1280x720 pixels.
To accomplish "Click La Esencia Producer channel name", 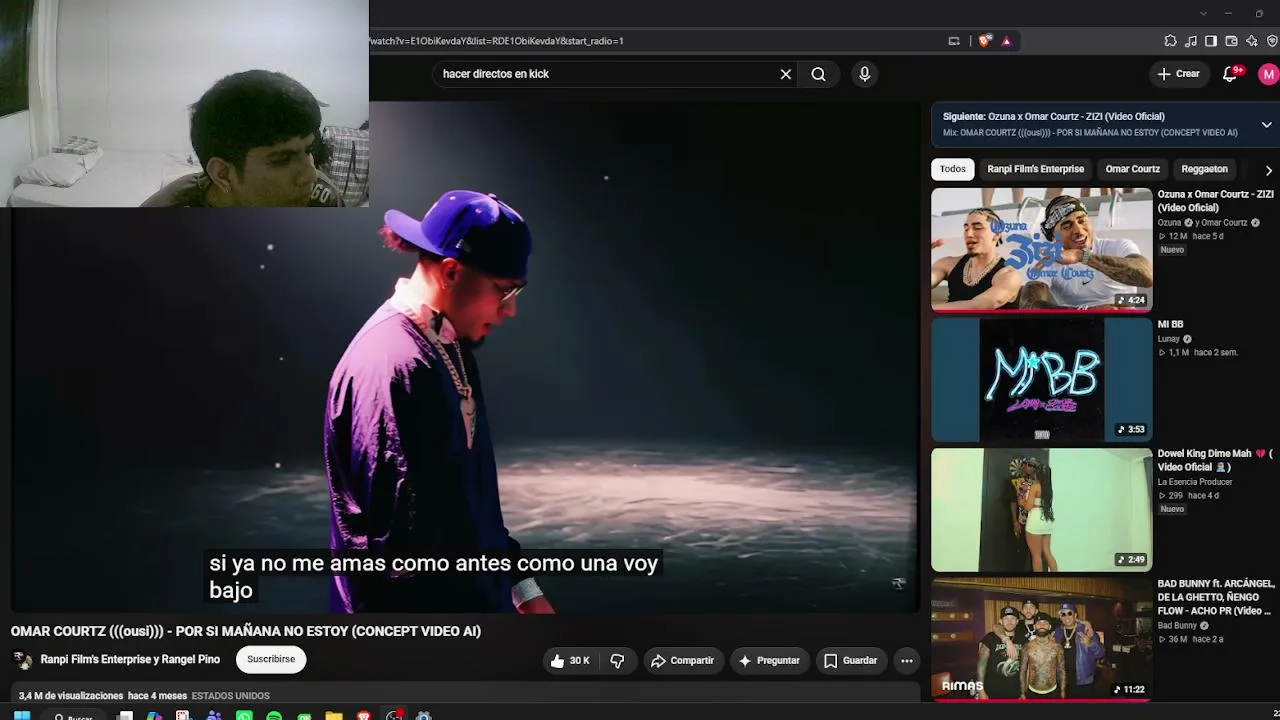I will click(1195, 482).
